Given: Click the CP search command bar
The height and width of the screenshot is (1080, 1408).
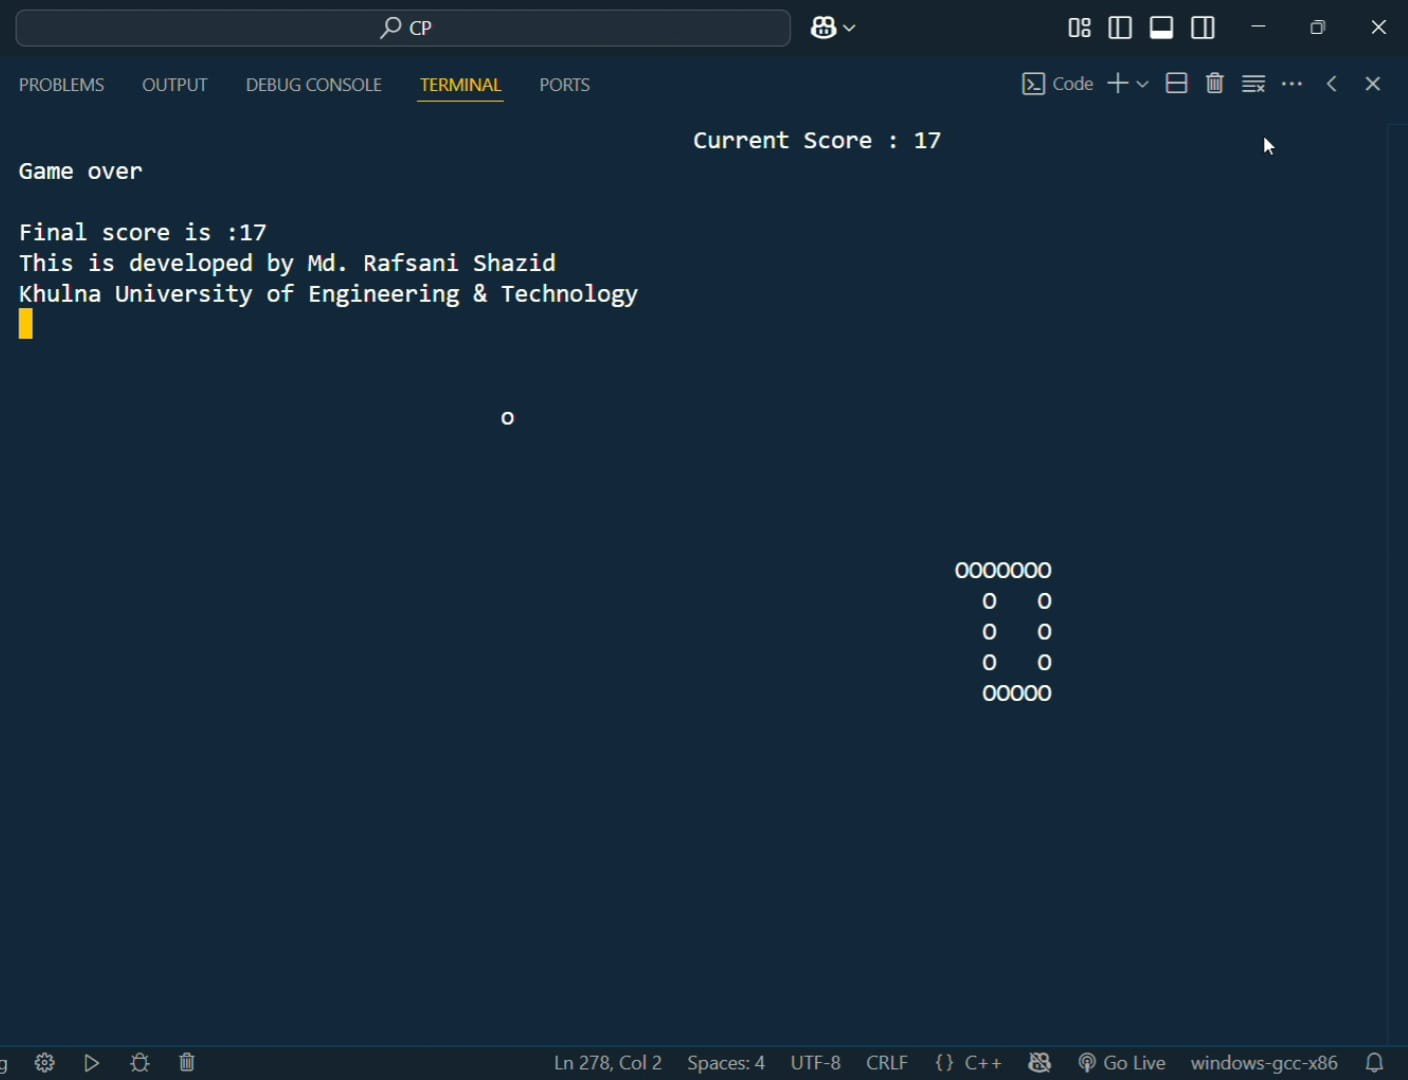Looking at the screenshot, I should (x=404, y=28).
